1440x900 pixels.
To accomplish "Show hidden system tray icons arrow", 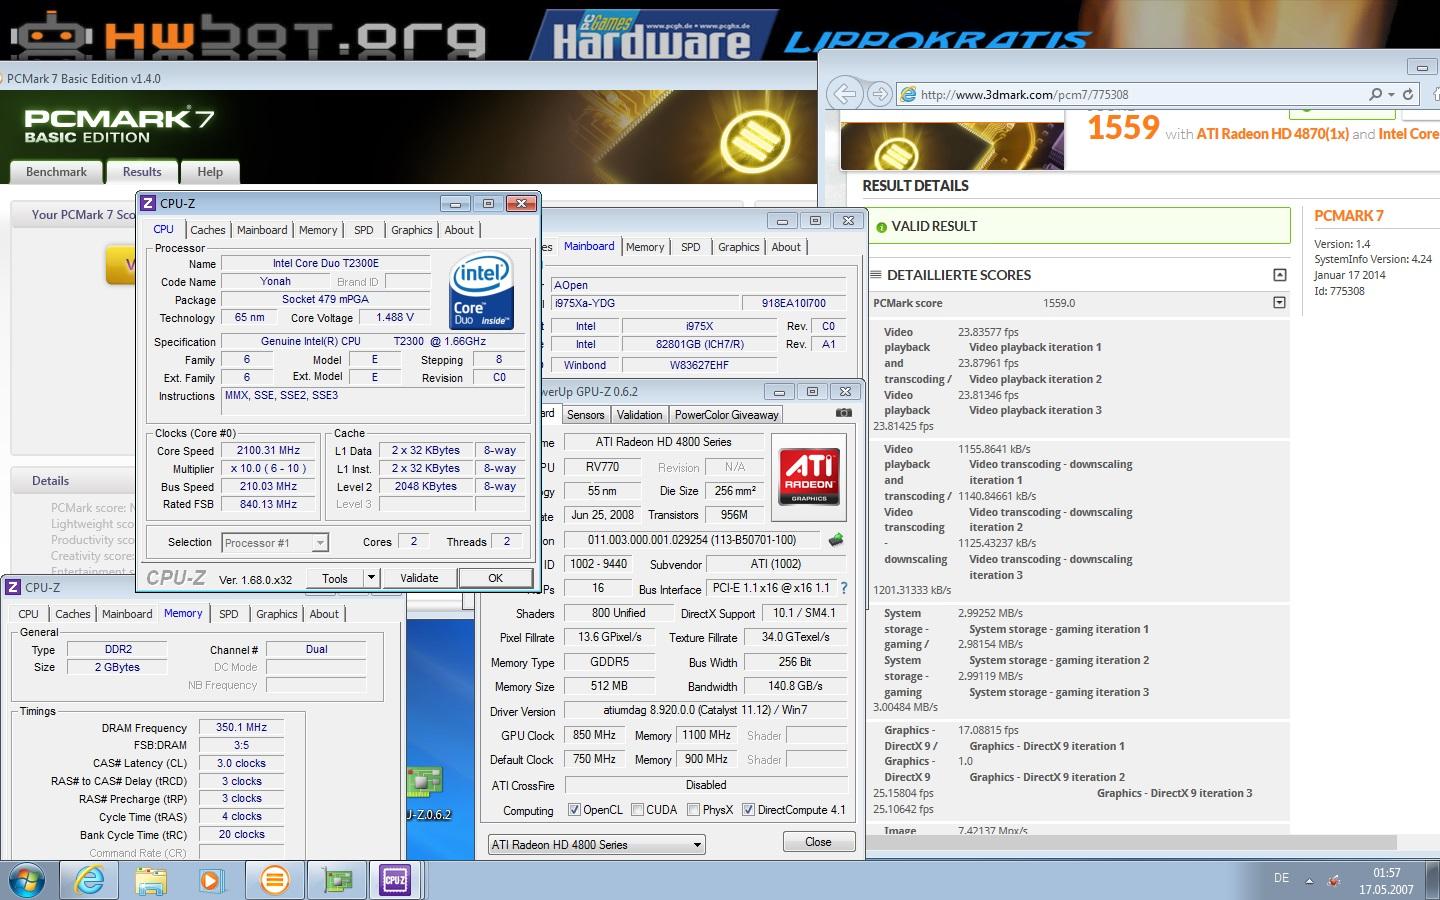I will coord(1309,881).
